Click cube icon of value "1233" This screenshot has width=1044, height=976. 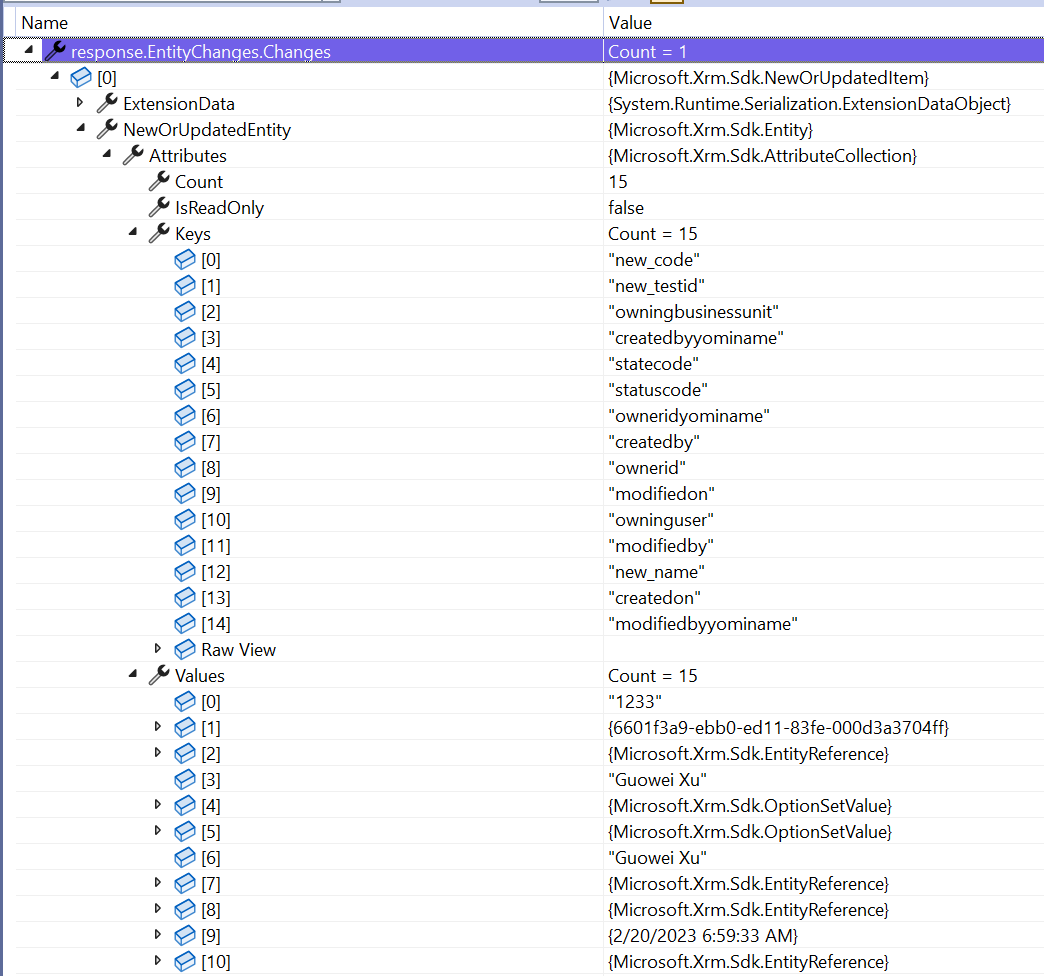tap(184, 702)
